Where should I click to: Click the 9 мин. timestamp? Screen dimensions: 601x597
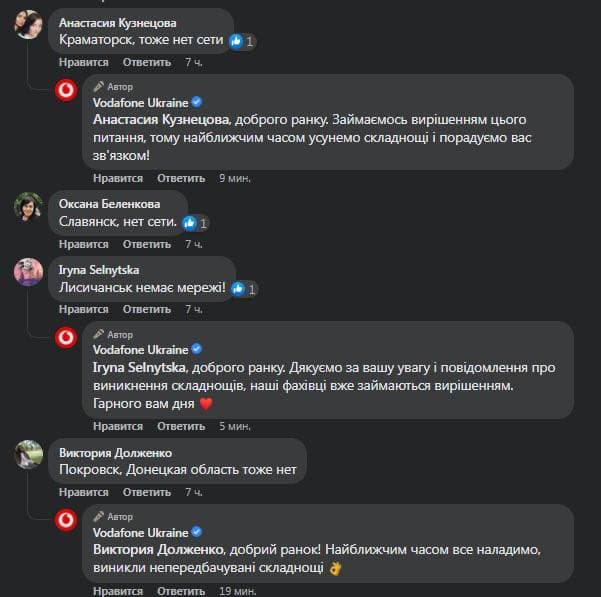coord(235,178)
